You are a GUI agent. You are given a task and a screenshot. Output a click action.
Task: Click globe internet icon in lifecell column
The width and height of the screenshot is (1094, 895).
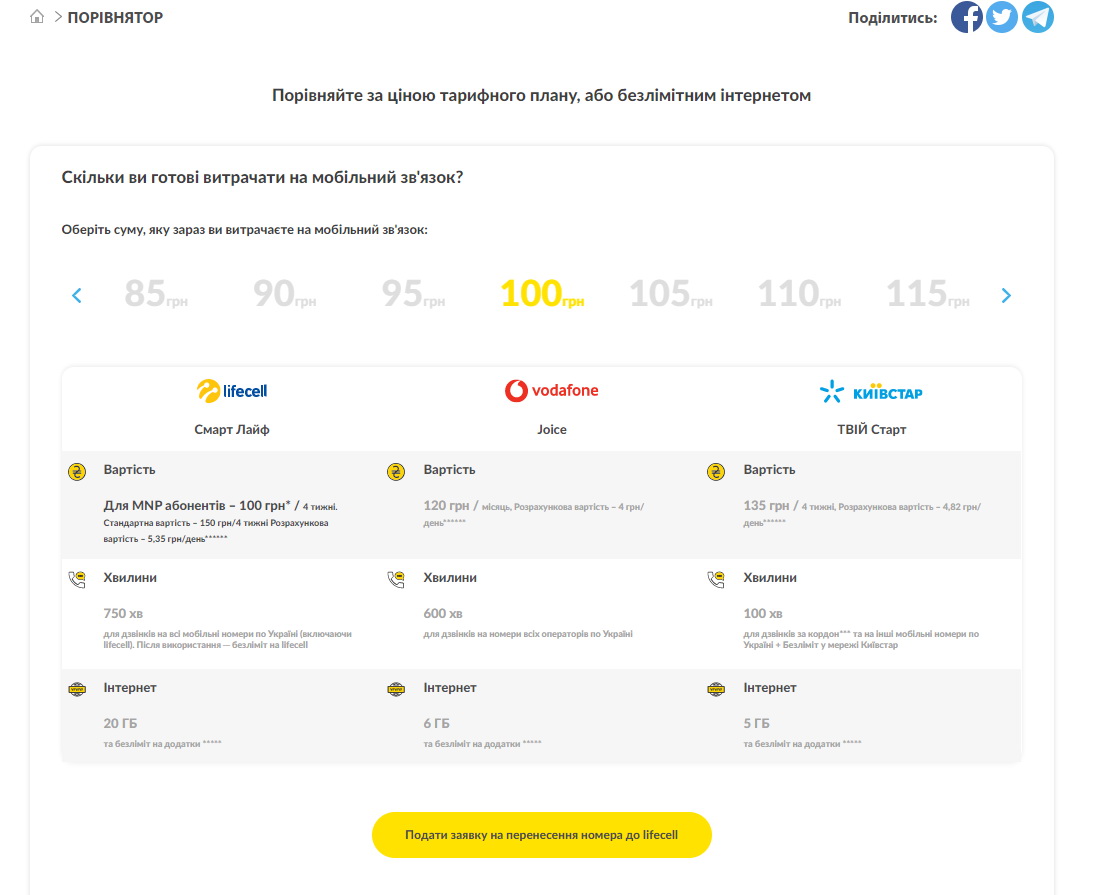click(77, 689)
